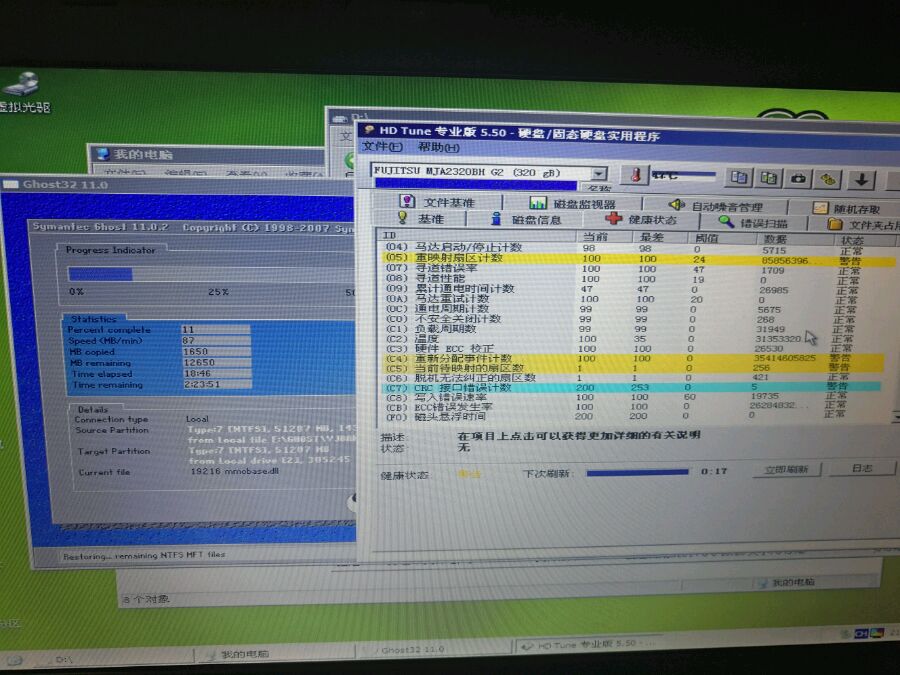This screenshot has height=675, width=900.
Task: Switch to the 健康状态 tab
Action: (x=642, y=220)
